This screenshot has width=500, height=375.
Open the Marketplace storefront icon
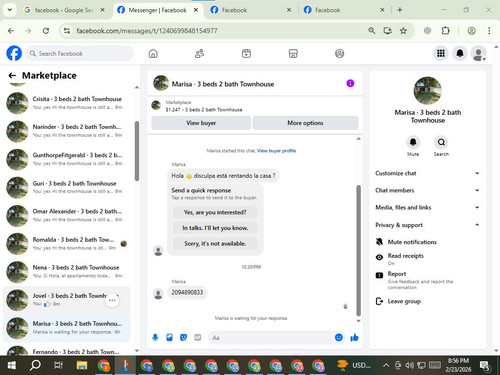tap(293, 54)
